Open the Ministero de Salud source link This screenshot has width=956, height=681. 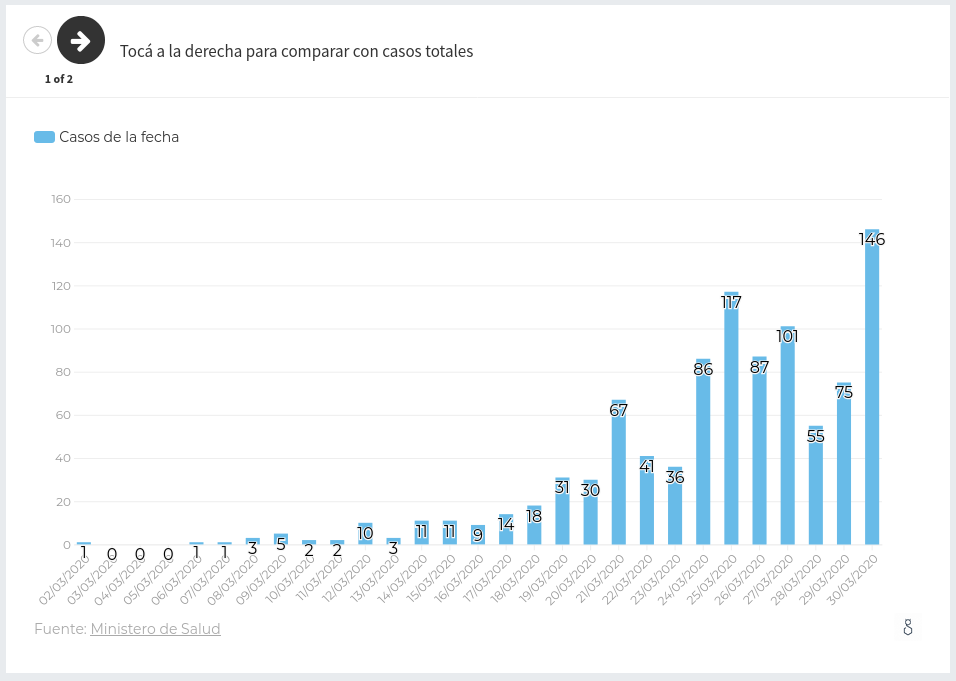click(155, 629)
